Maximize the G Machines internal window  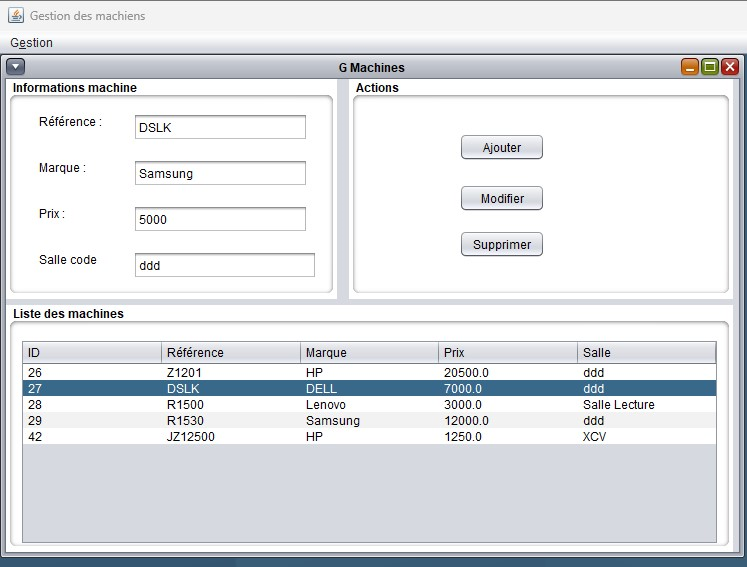[x=709, y=67]
